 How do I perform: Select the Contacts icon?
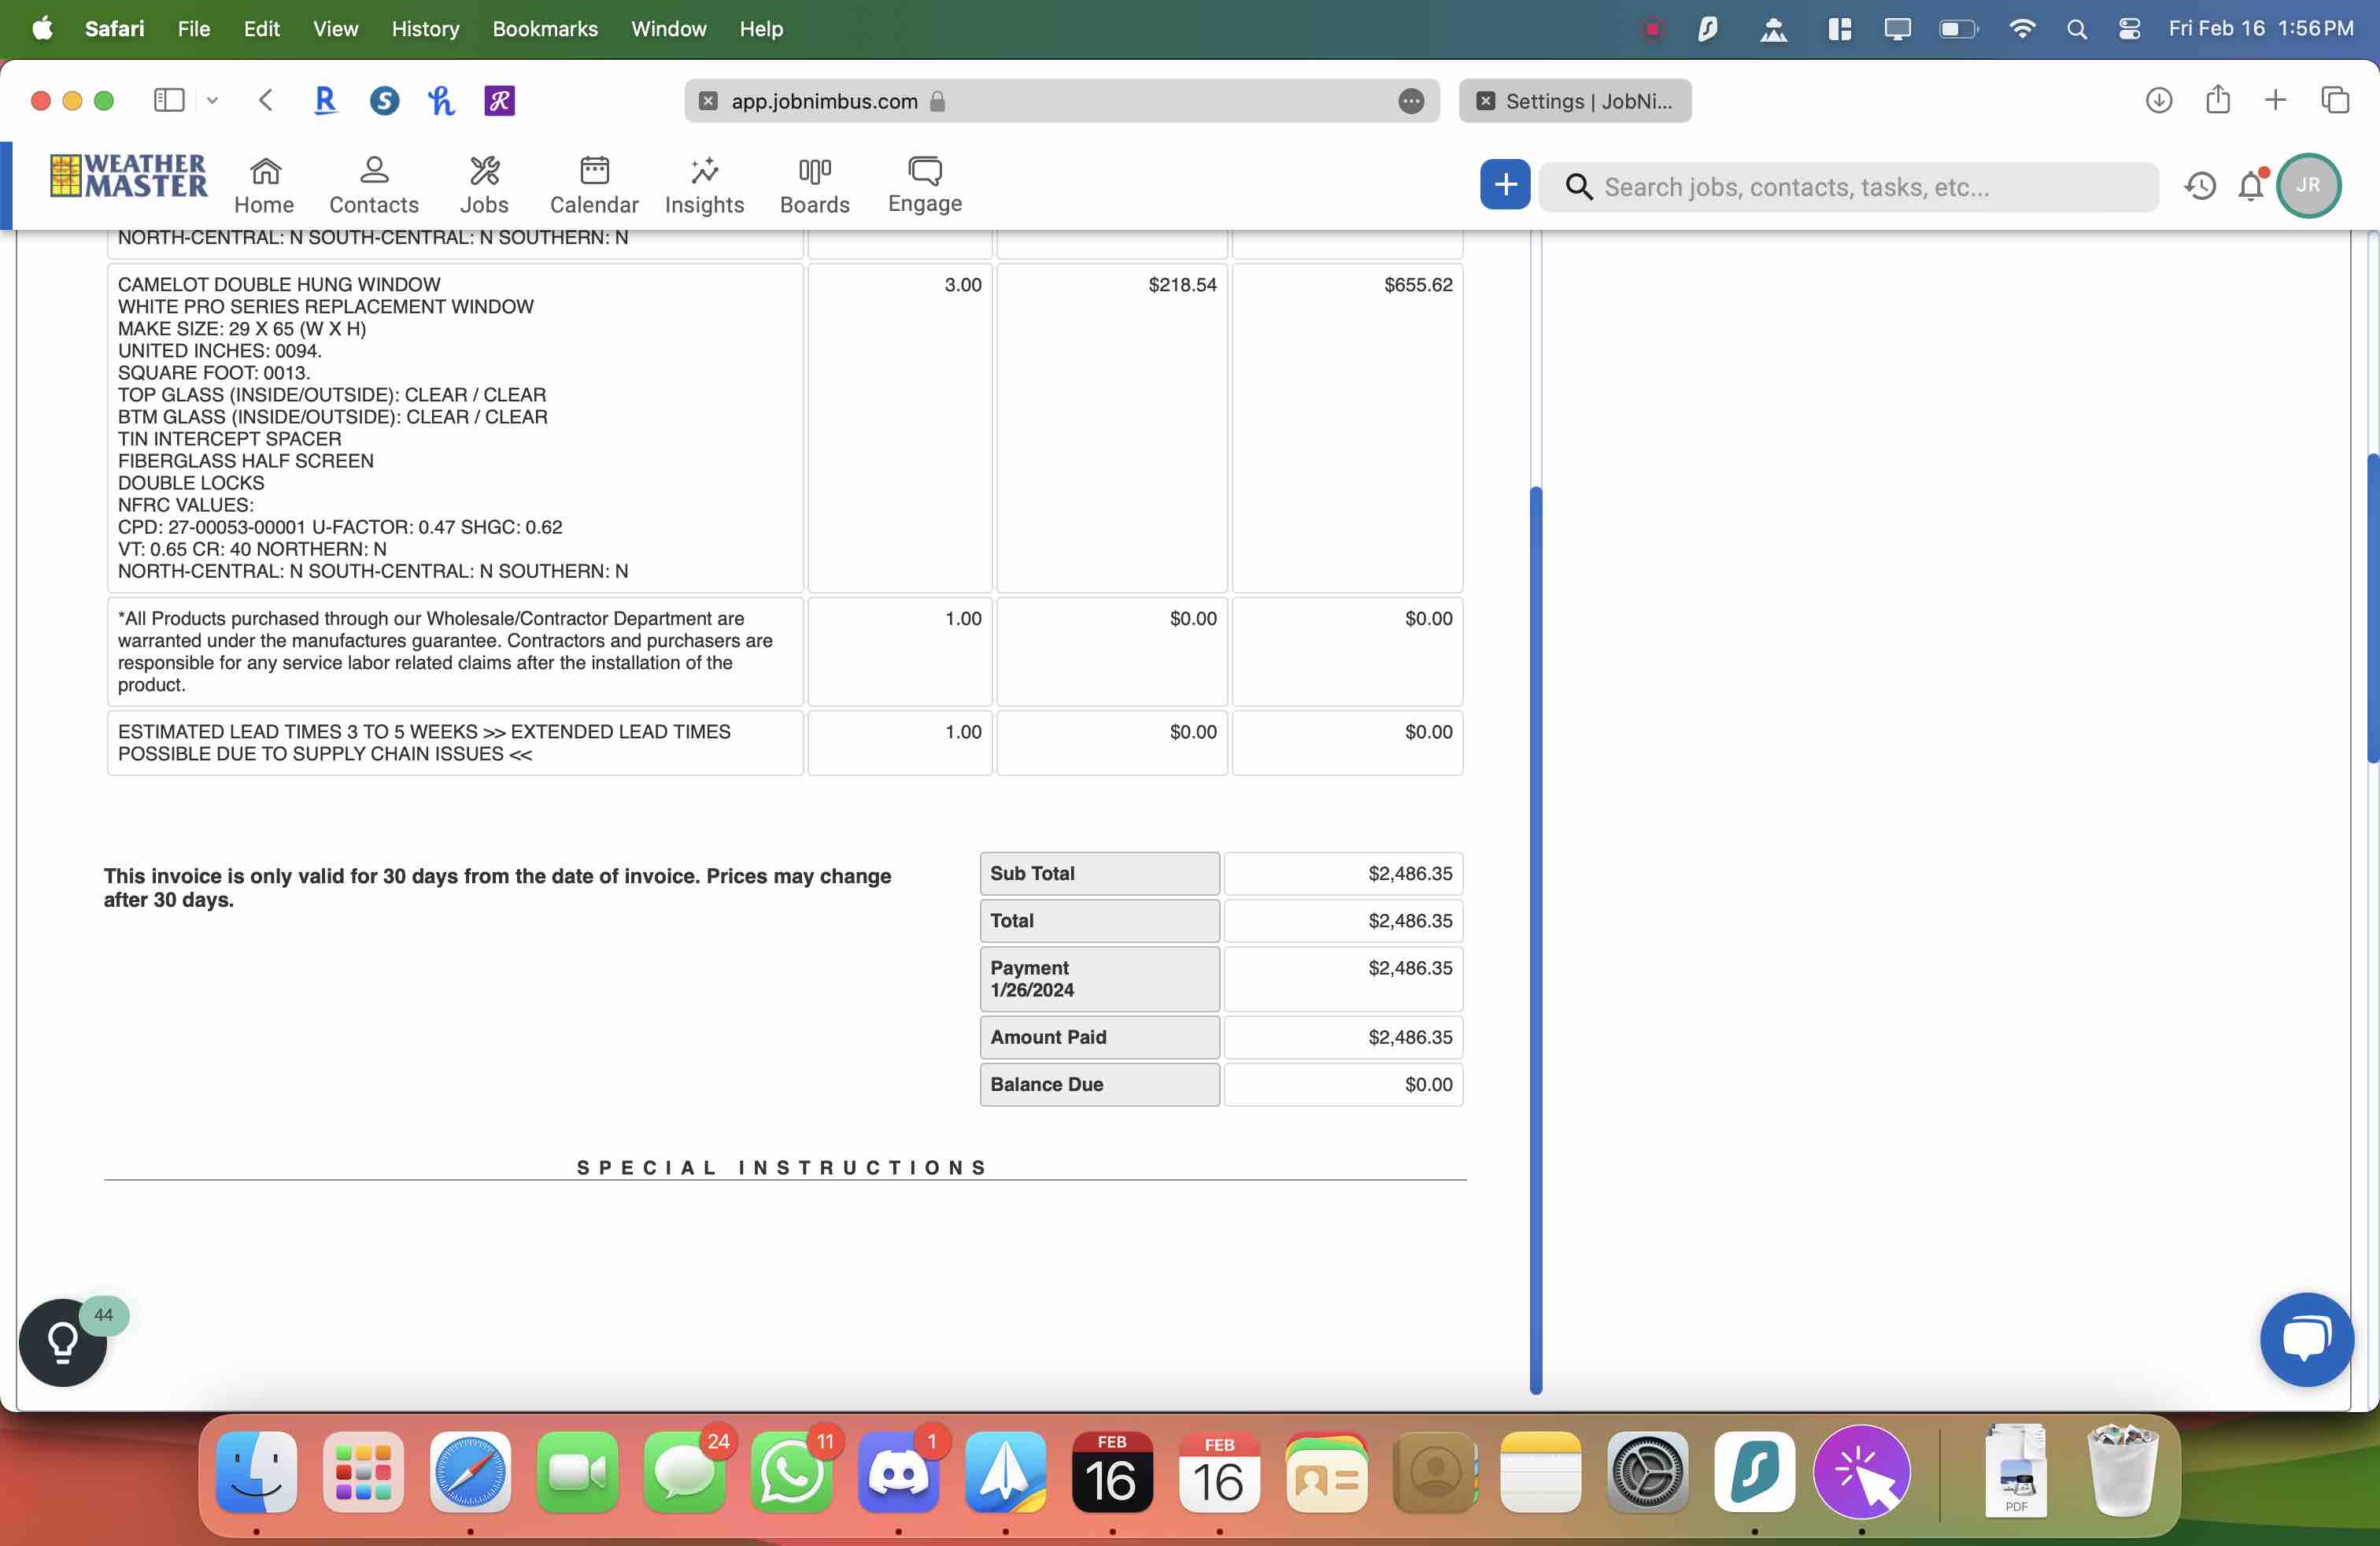coord(373,184)
